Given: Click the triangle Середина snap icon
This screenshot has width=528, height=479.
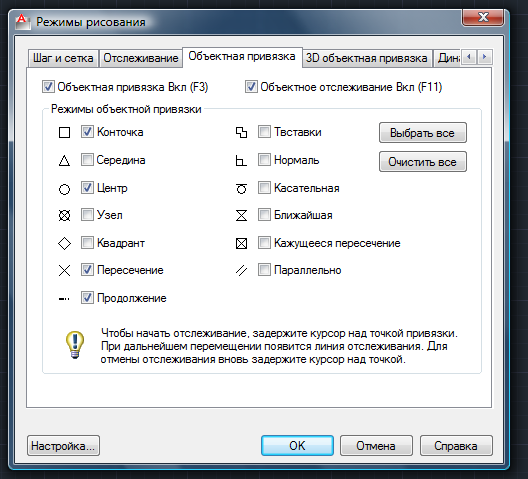Looking at the screenshot, I should [x=64, y=161].
